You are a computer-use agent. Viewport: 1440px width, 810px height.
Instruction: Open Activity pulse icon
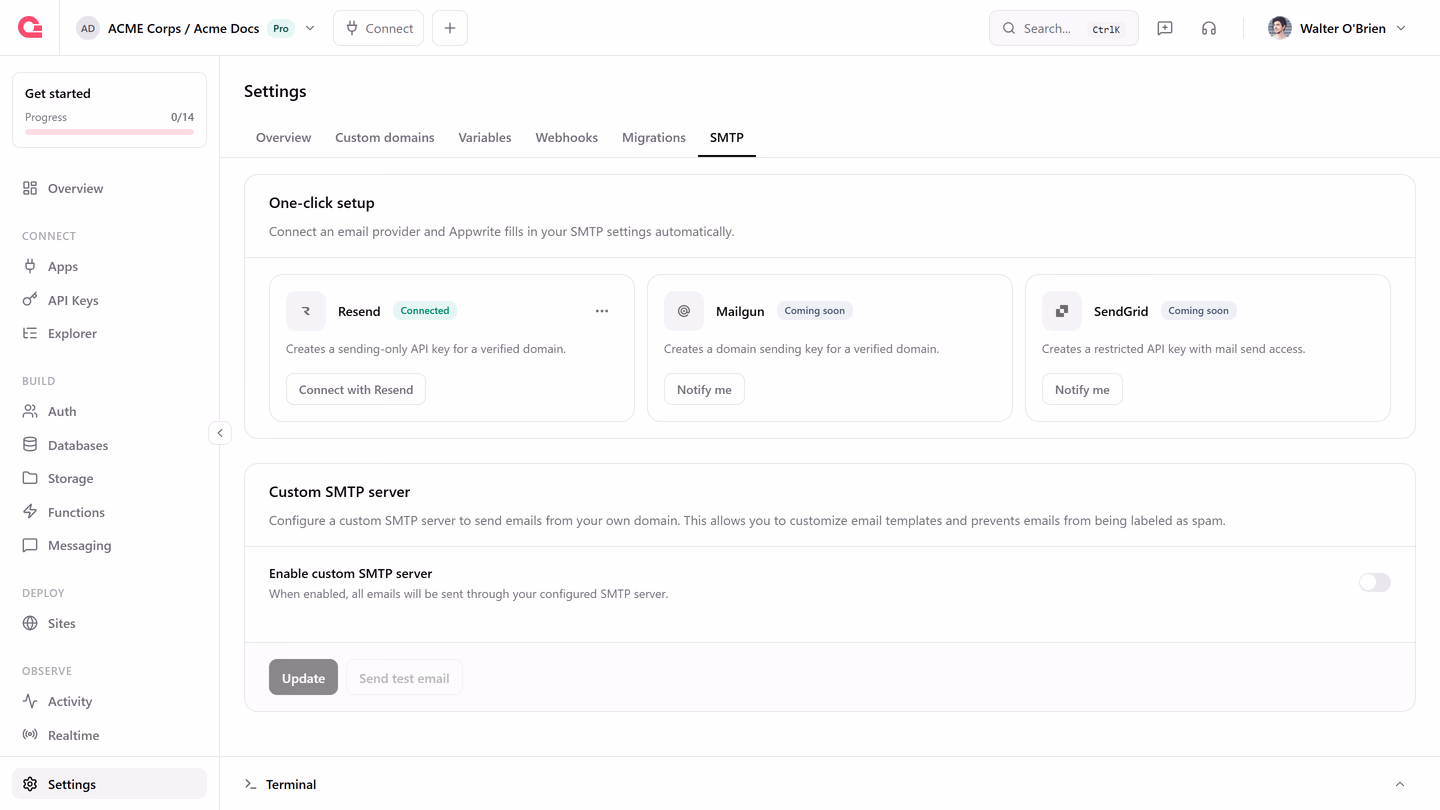click(30, 701)
